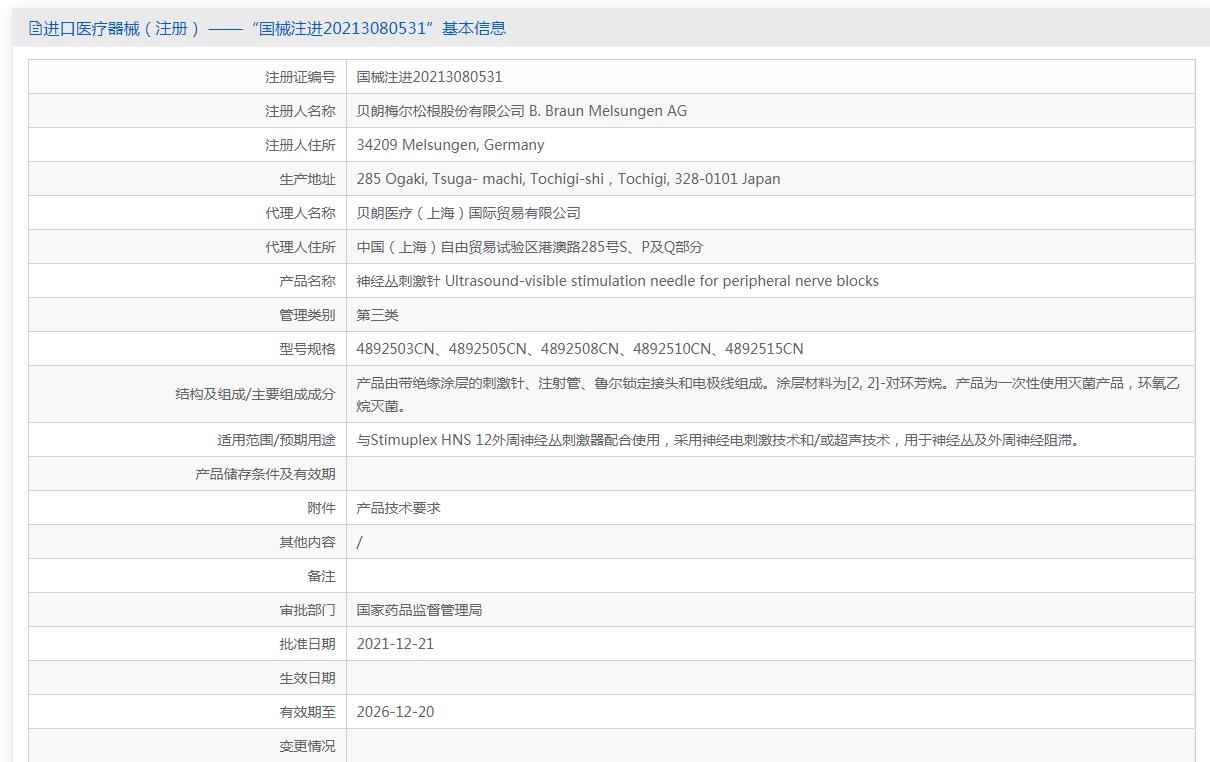Image resolution: width=1210 pixels, height=762 pixels.
Task: Click the address 34209 Melsungen, Germany
Action: coord(450,145)
